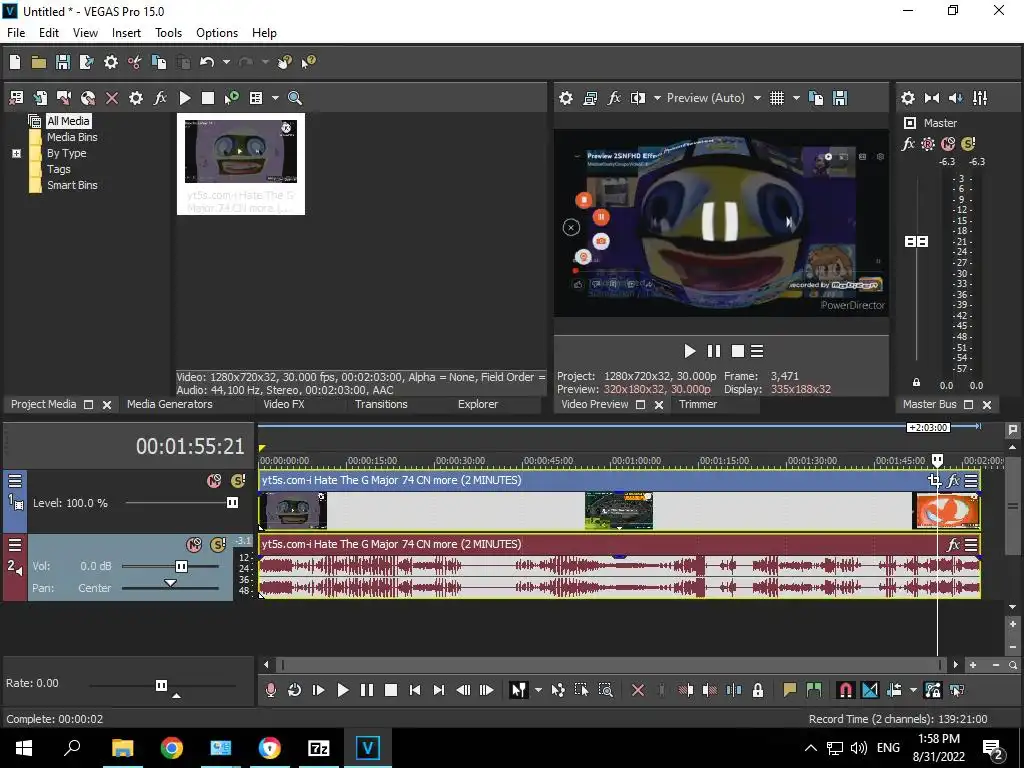
Task: Open Master Bus audio properties gear
Action: tap(908, 98)
